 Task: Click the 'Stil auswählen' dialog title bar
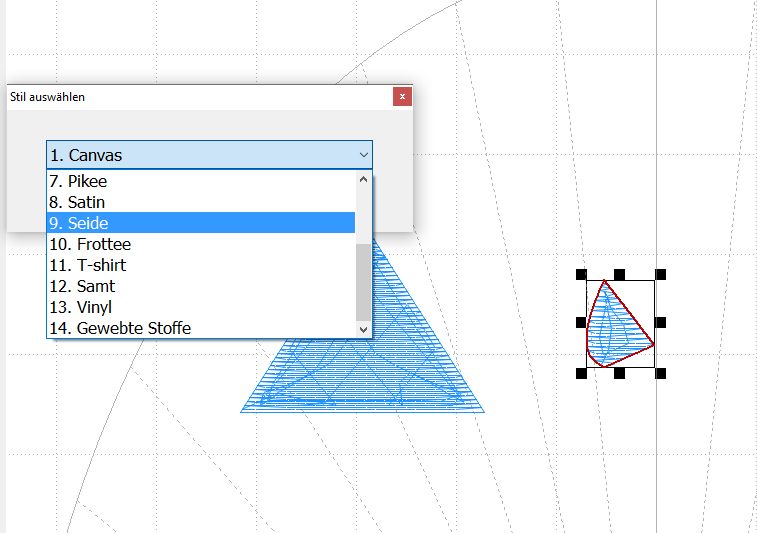(210, 97)
